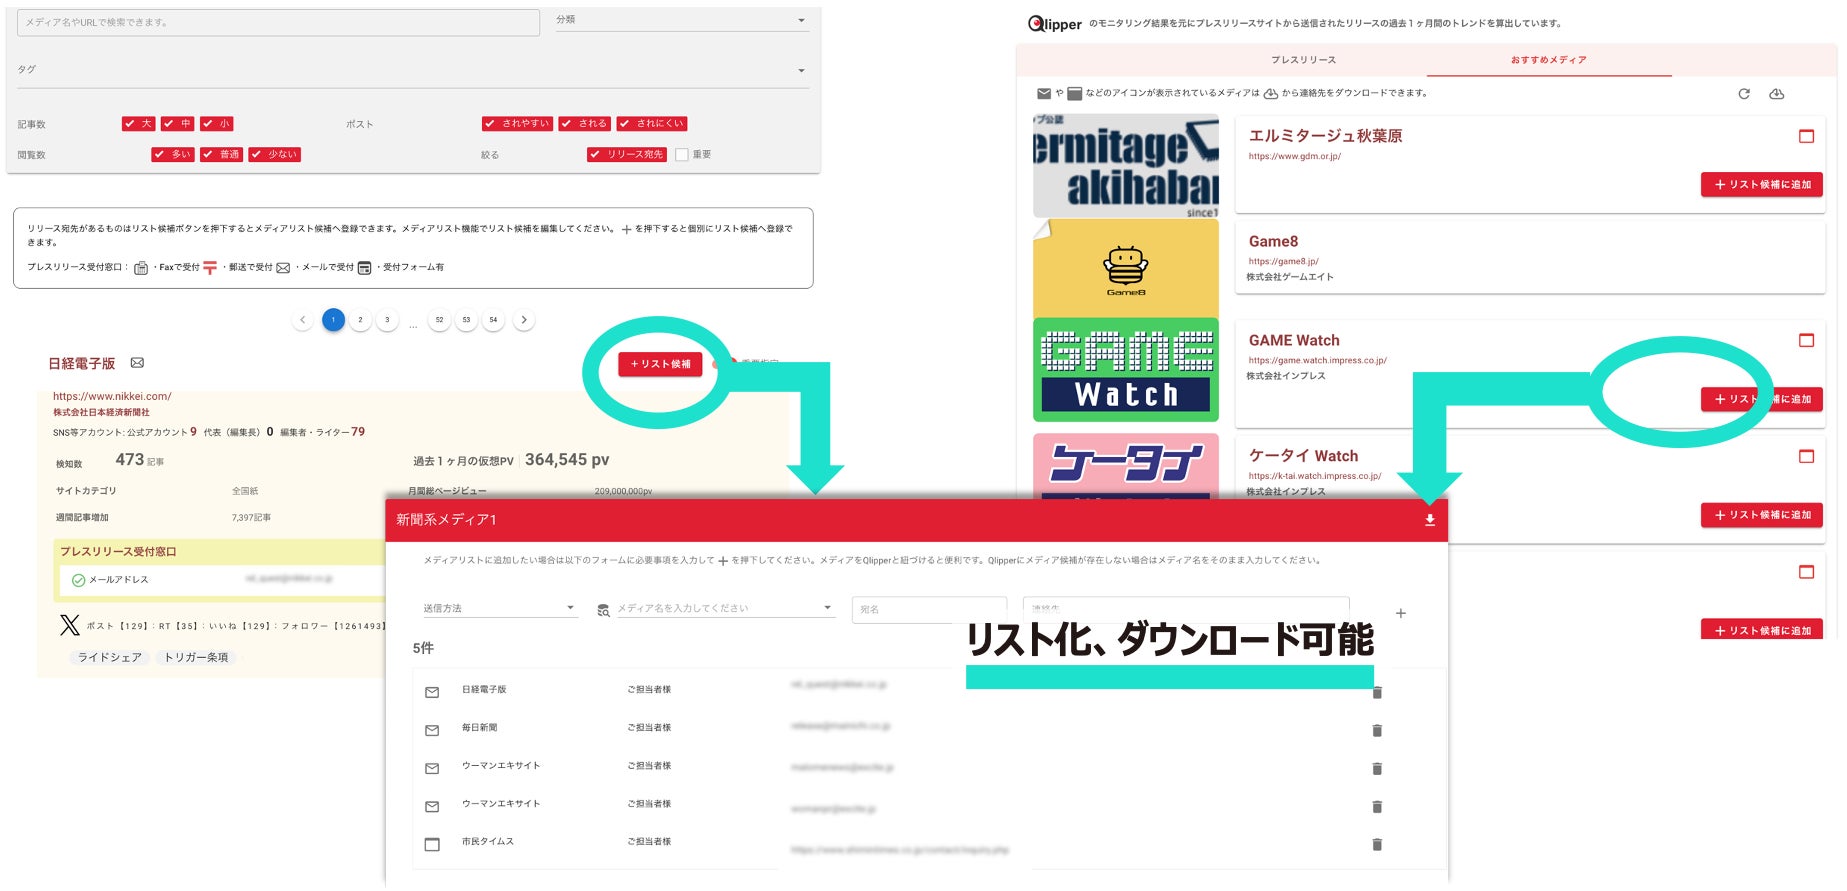
Task: Open the メディア名 combo box
Action: point(725,608)
